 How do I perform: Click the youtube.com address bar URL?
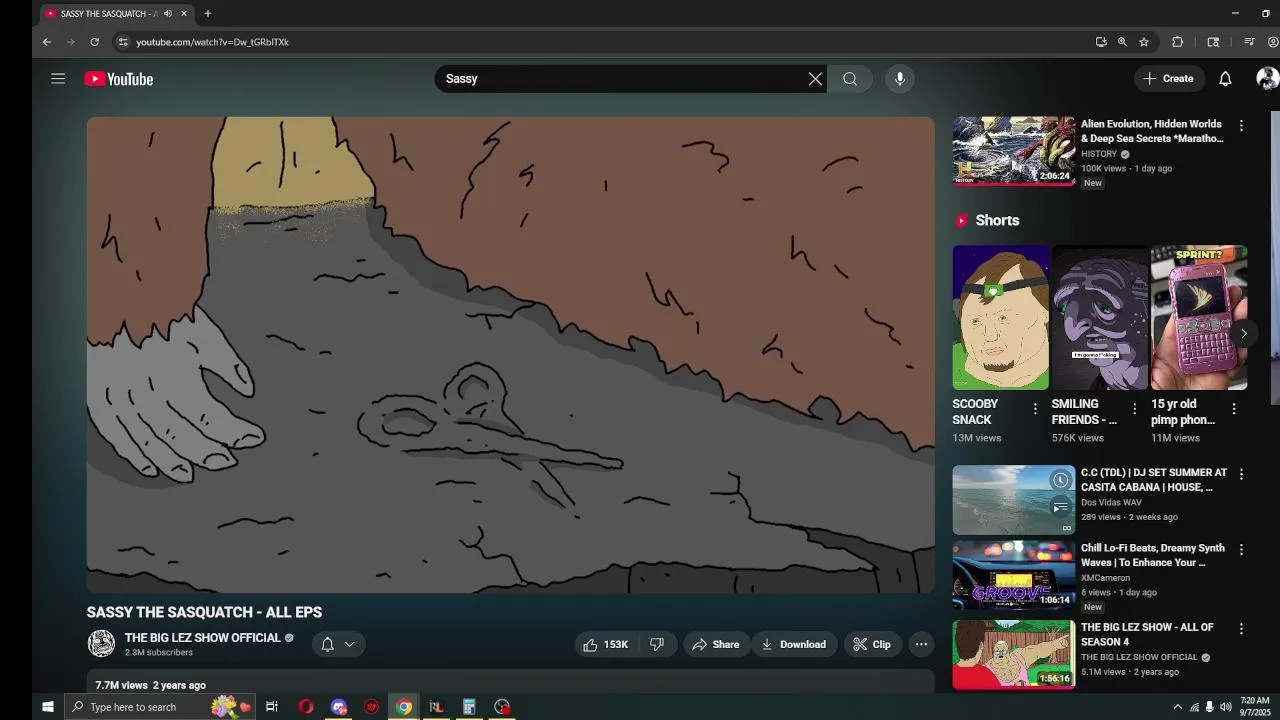point(213,42)
